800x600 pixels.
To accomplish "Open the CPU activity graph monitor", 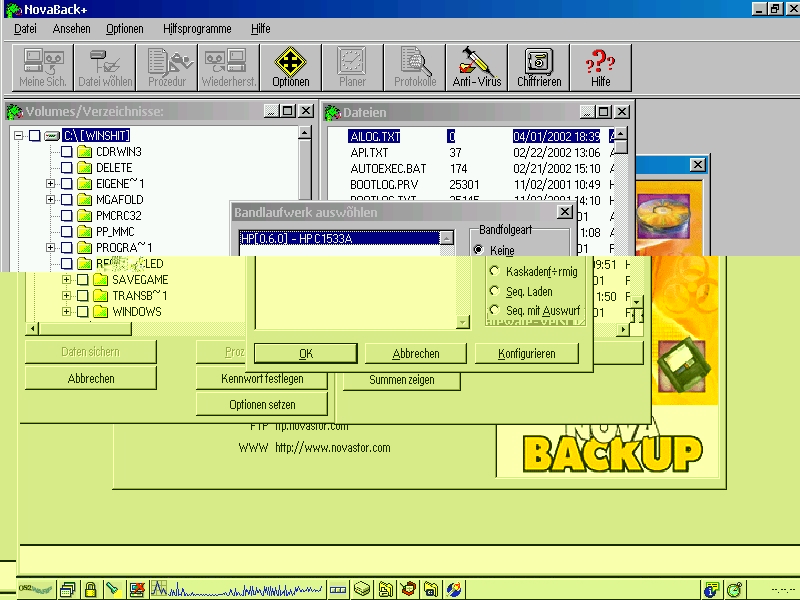I will [237, 590].
